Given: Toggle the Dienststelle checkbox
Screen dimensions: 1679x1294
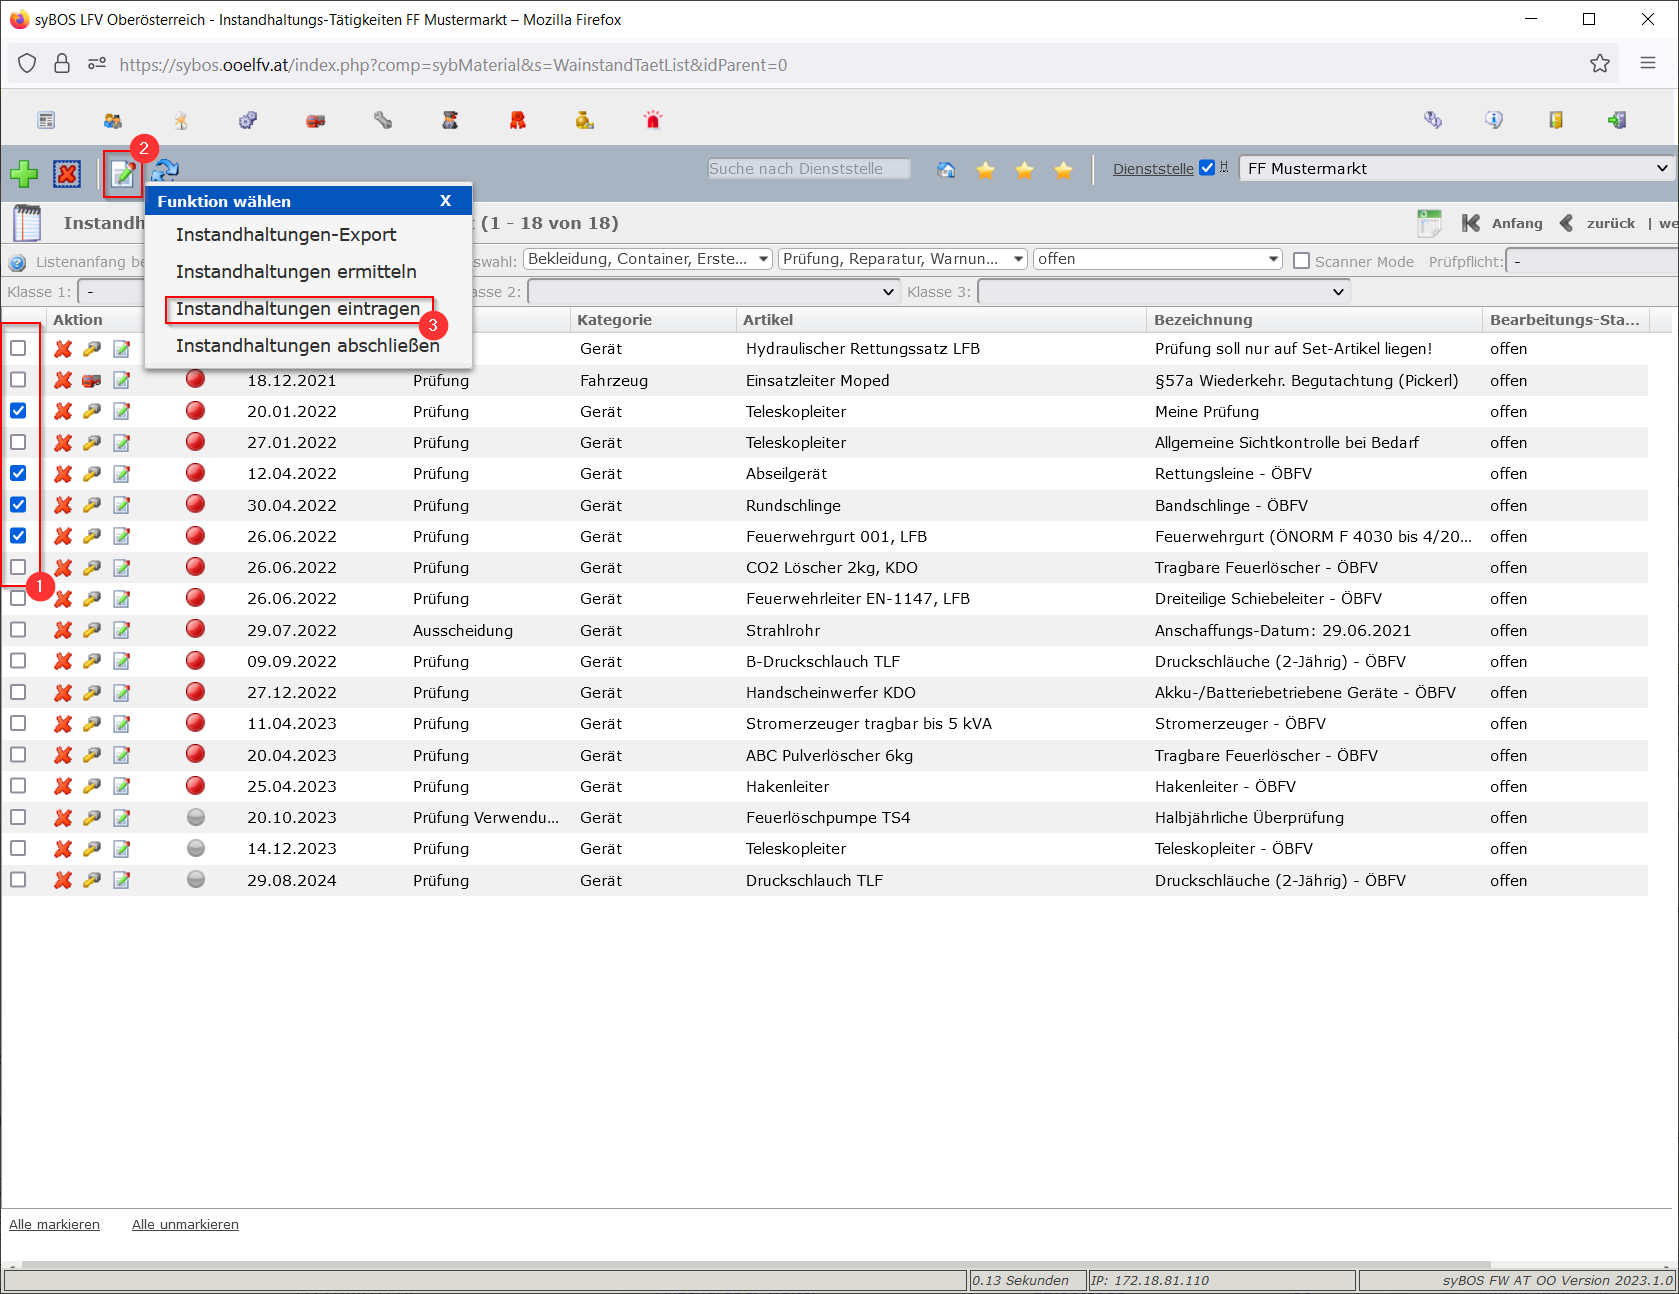Looking at the screenshot, I should click(x=1207, y=168).
